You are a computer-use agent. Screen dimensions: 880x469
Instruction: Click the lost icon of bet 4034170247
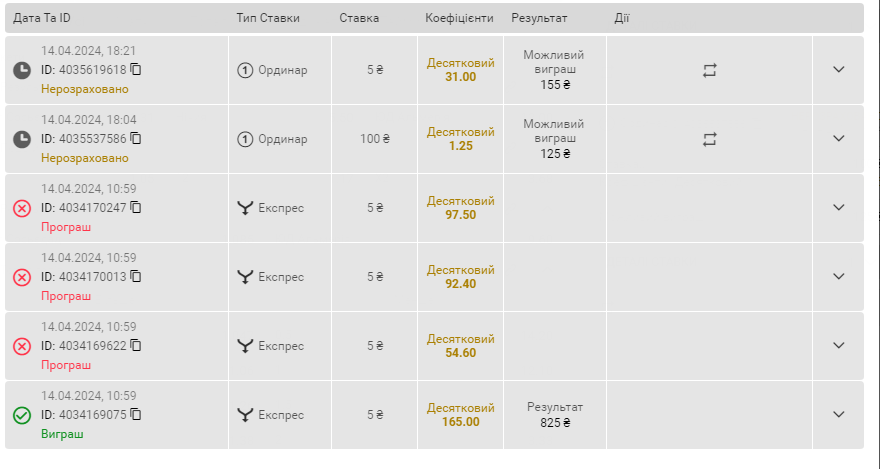pyautogui.click(x=22, y=209)
